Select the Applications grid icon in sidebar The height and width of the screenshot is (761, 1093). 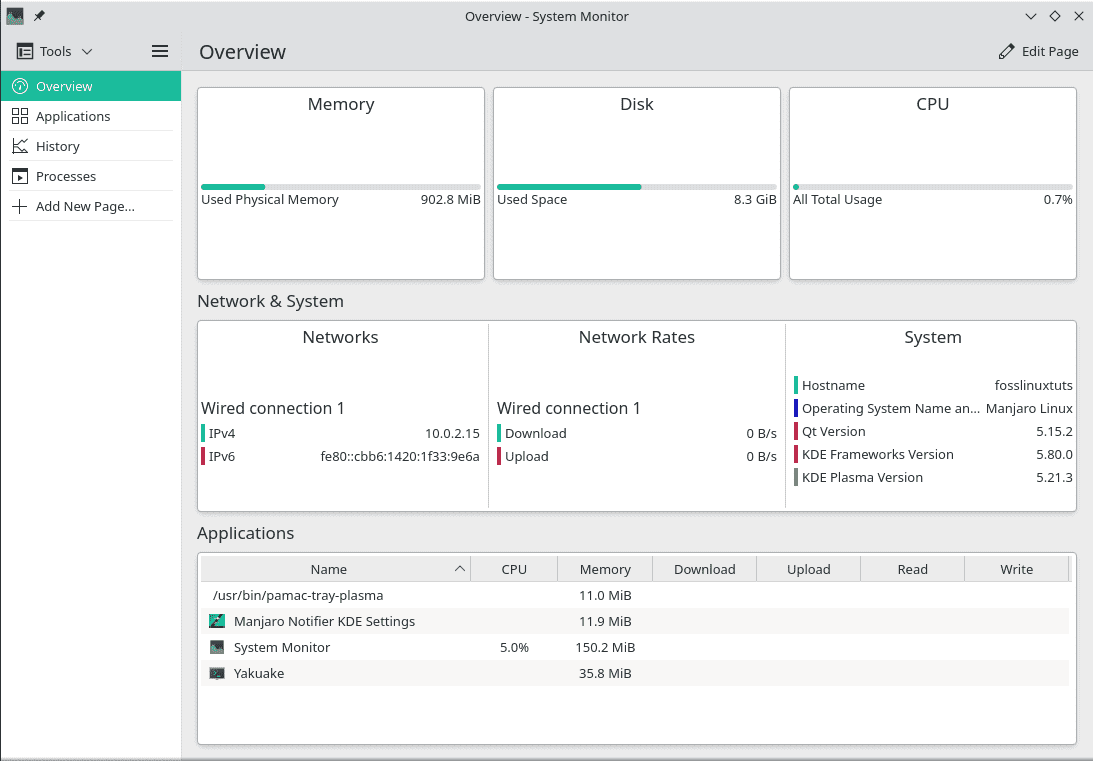(x=19, y=116)
